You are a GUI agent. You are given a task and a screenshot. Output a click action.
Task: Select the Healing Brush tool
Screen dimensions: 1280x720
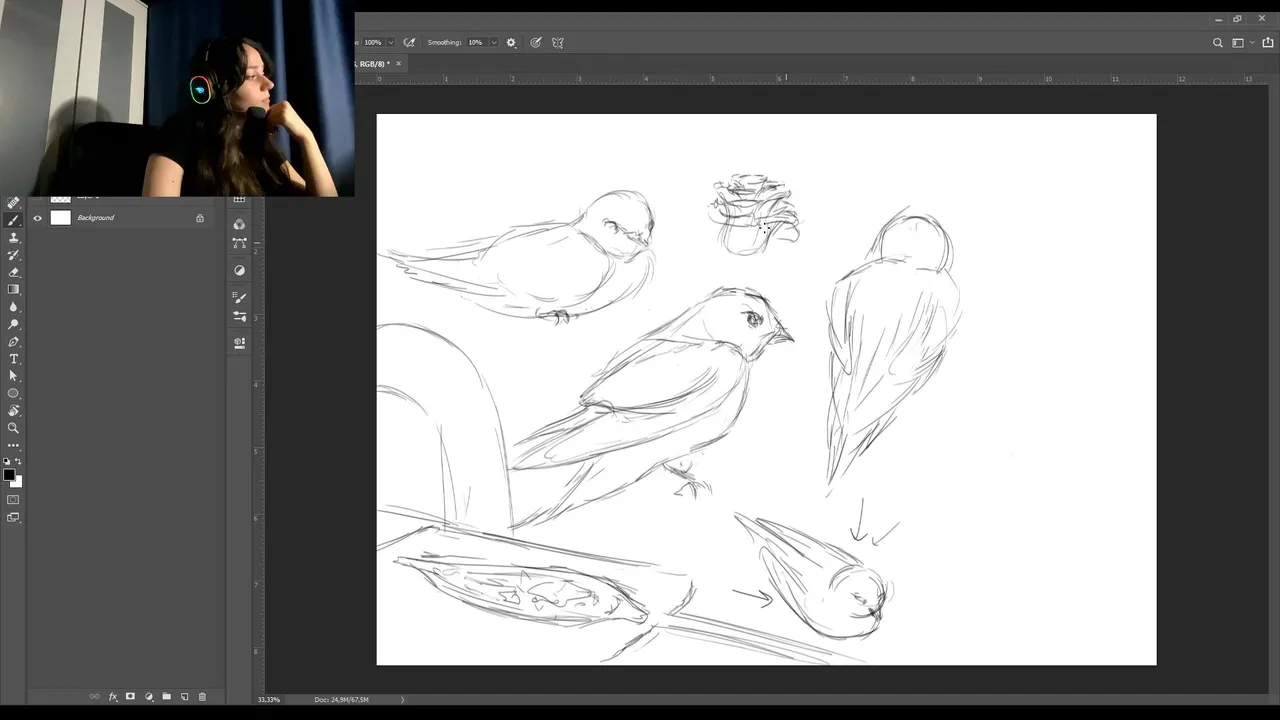13,203
